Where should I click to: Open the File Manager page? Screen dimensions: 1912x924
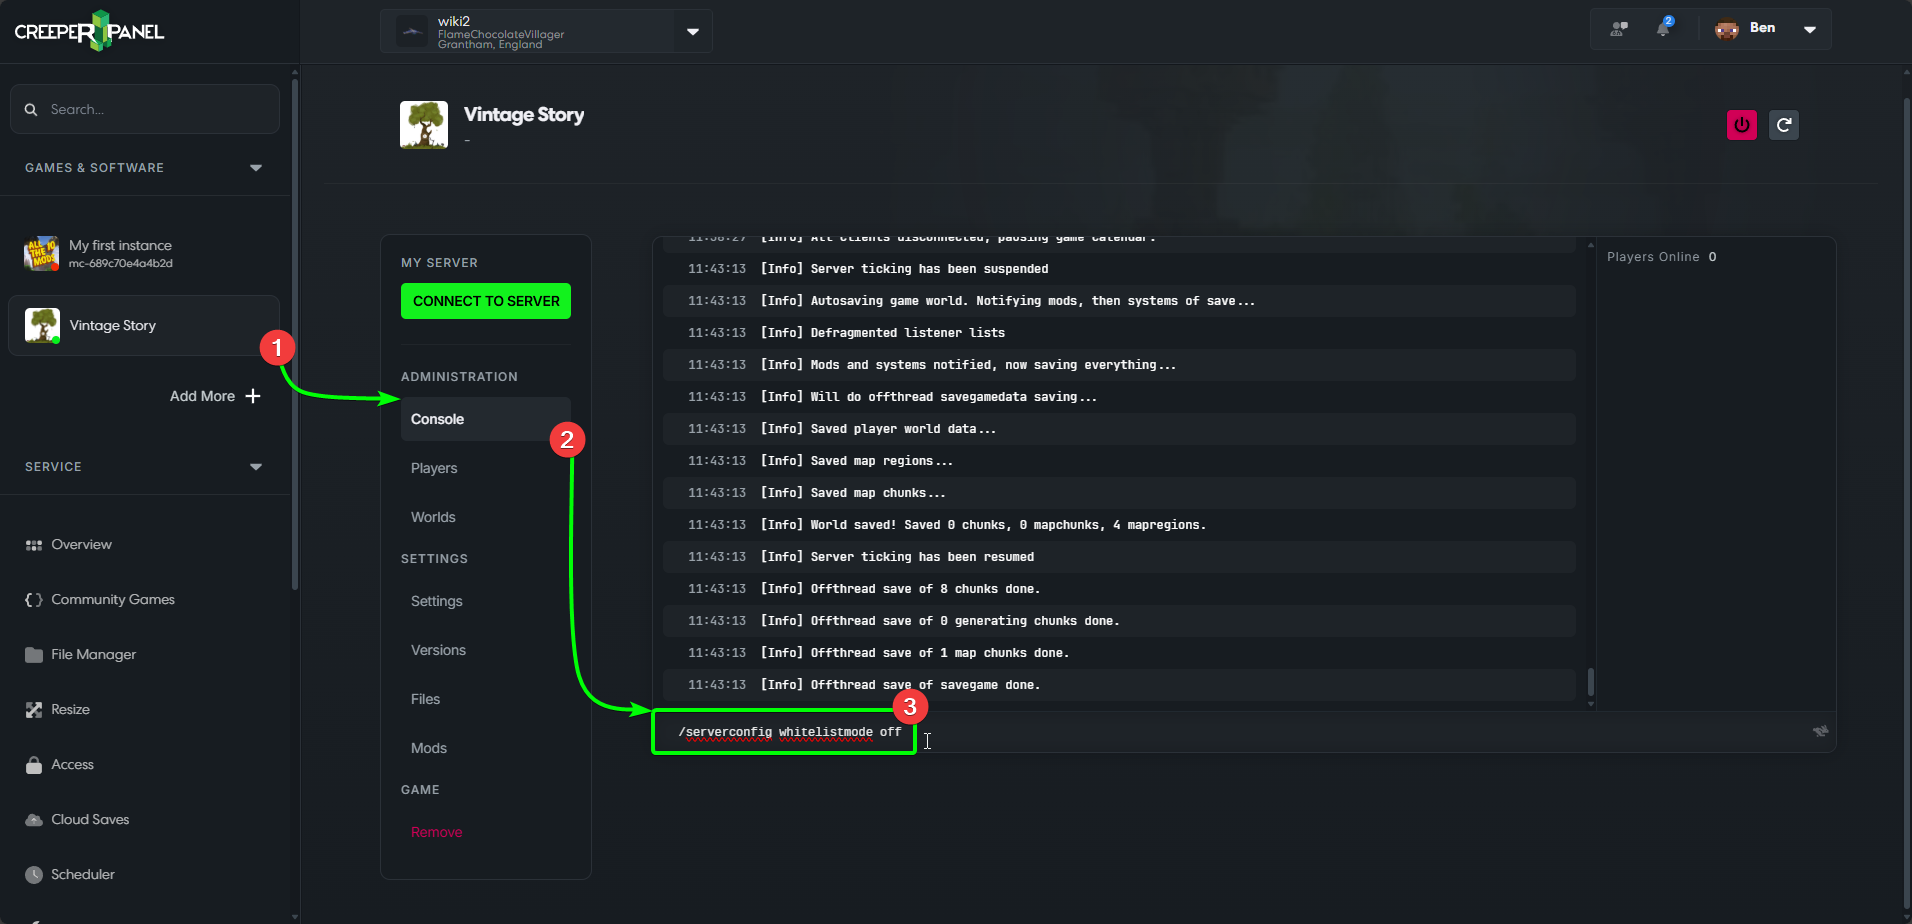point(93,655)
